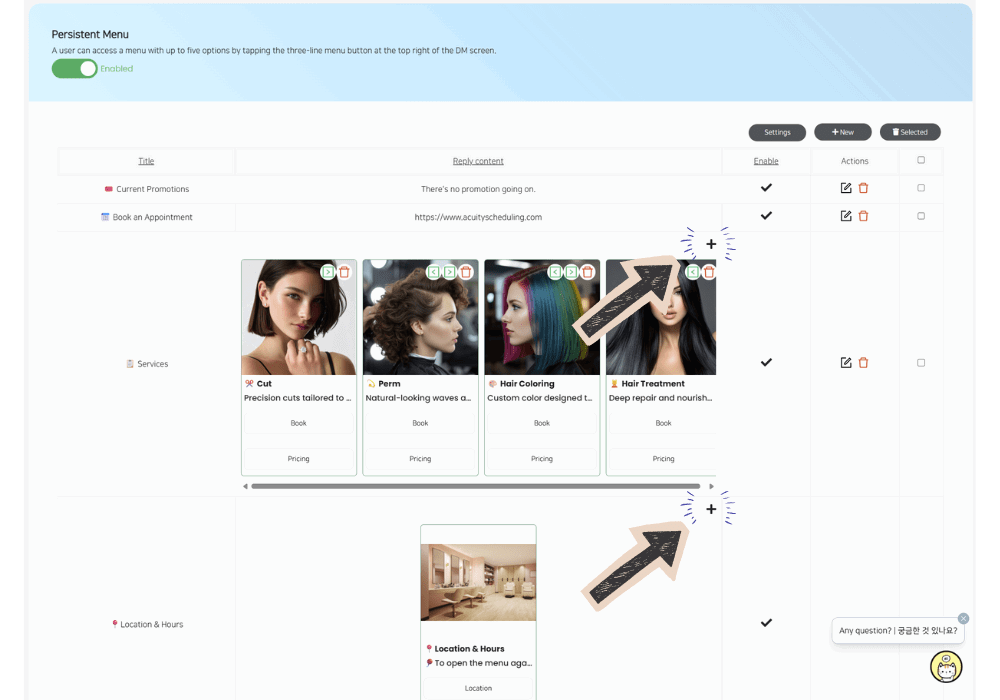Click the Any question chat bubble

coord(898,631)
